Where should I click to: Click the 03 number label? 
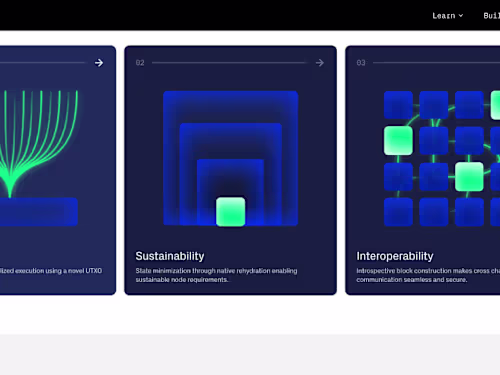[x=361, y=63]
